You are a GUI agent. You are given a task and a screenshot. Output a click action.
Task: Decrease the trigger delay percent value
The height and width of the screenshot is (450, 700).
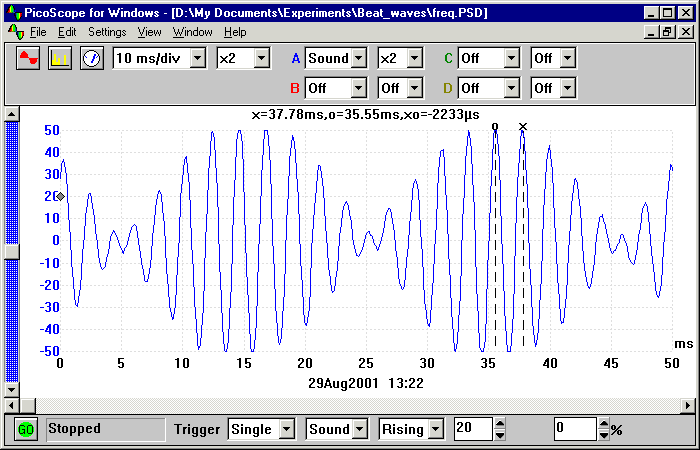(x=603, y=435)
